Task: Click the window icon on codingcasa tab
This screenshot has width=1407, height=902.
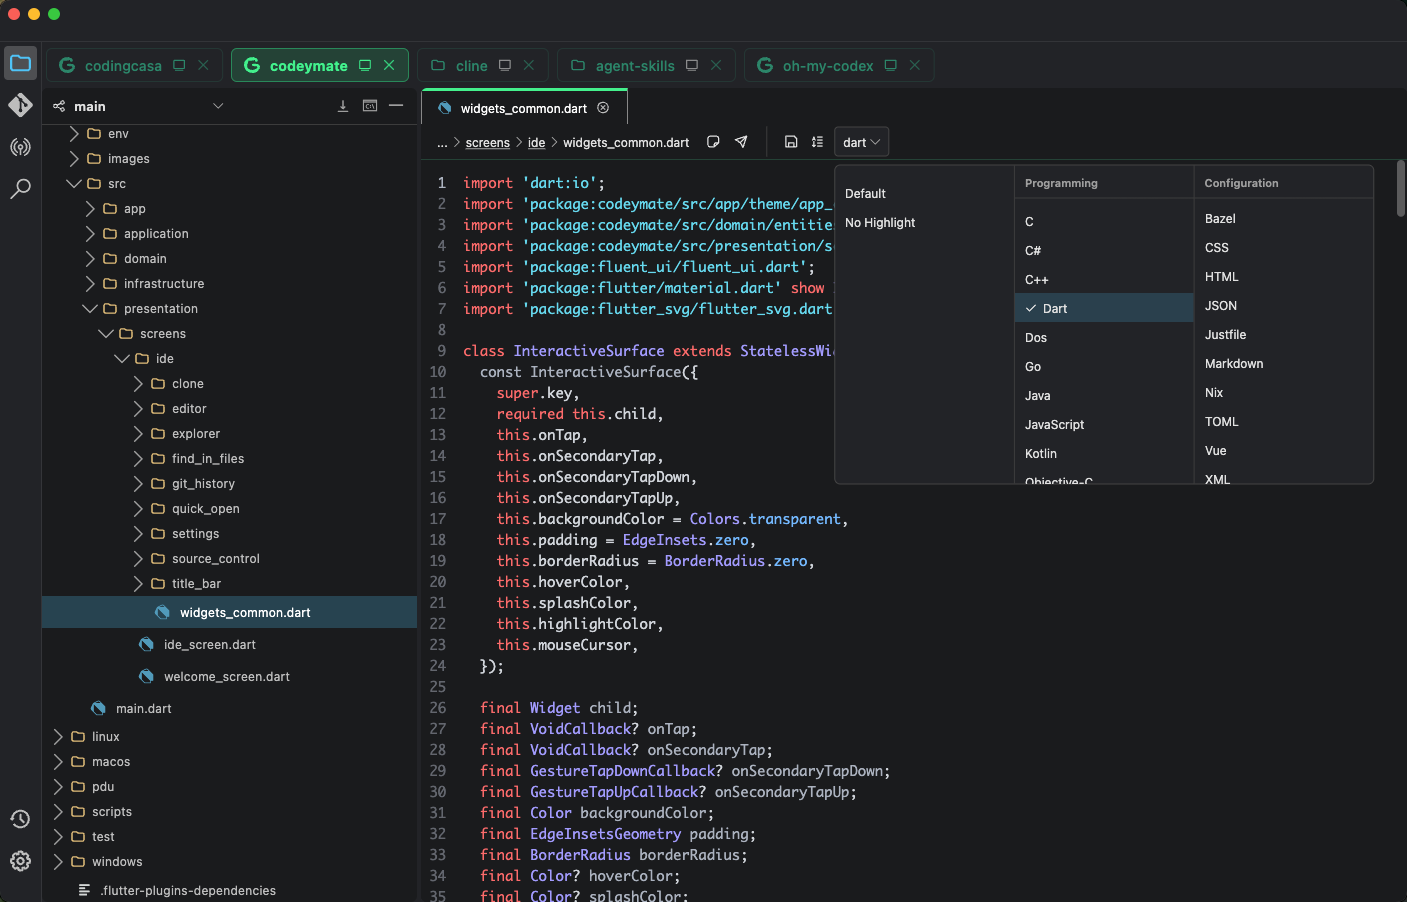Action: click(x=179, y=65)
